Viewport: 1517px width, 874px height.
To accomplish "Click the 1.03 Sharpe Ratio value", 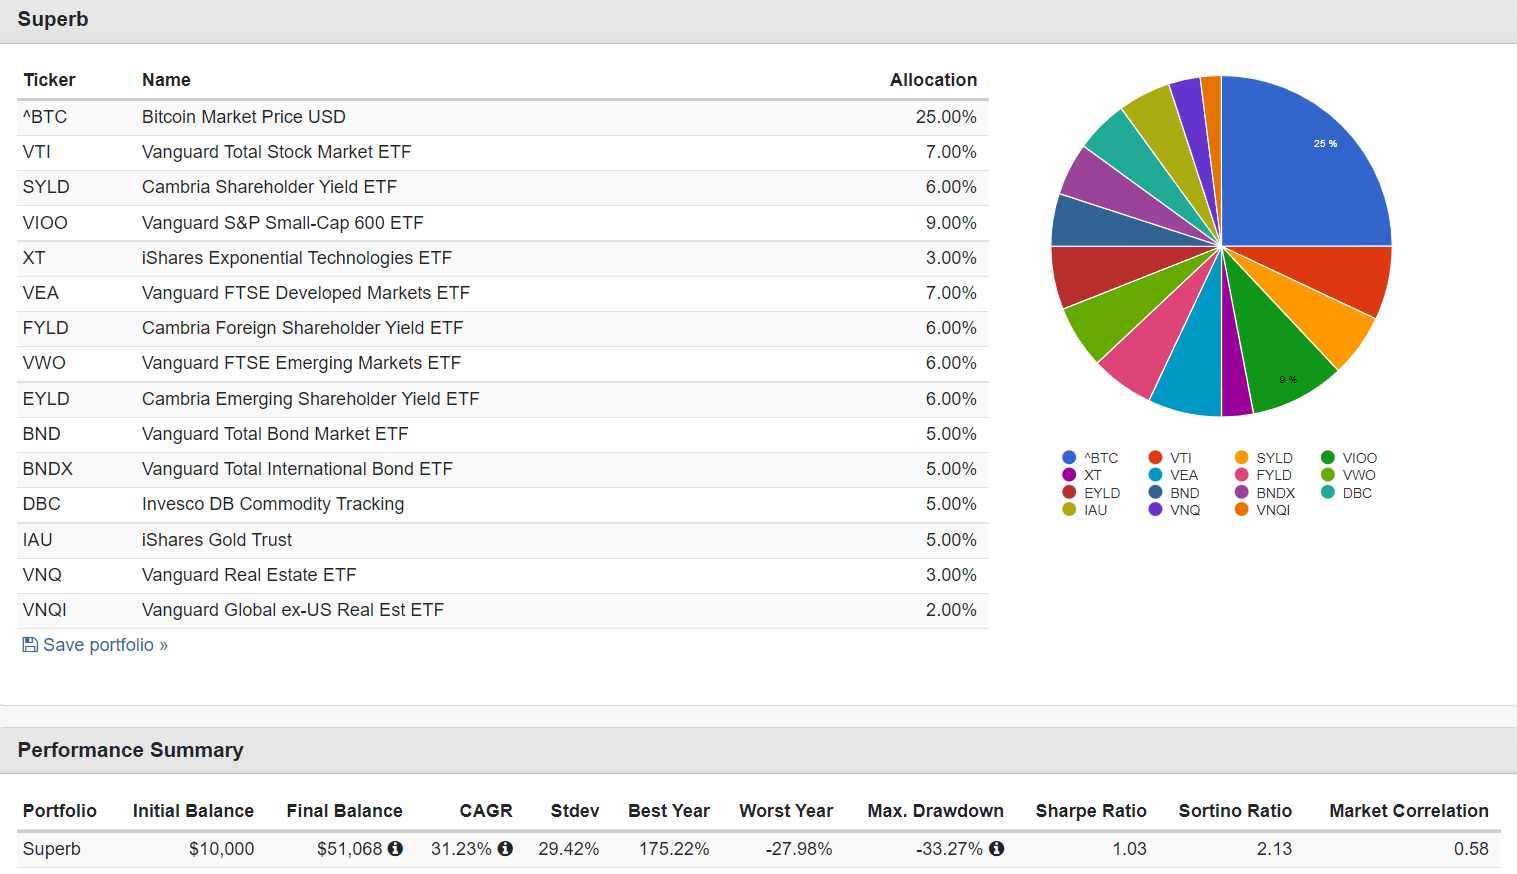I will point(1129,849).
